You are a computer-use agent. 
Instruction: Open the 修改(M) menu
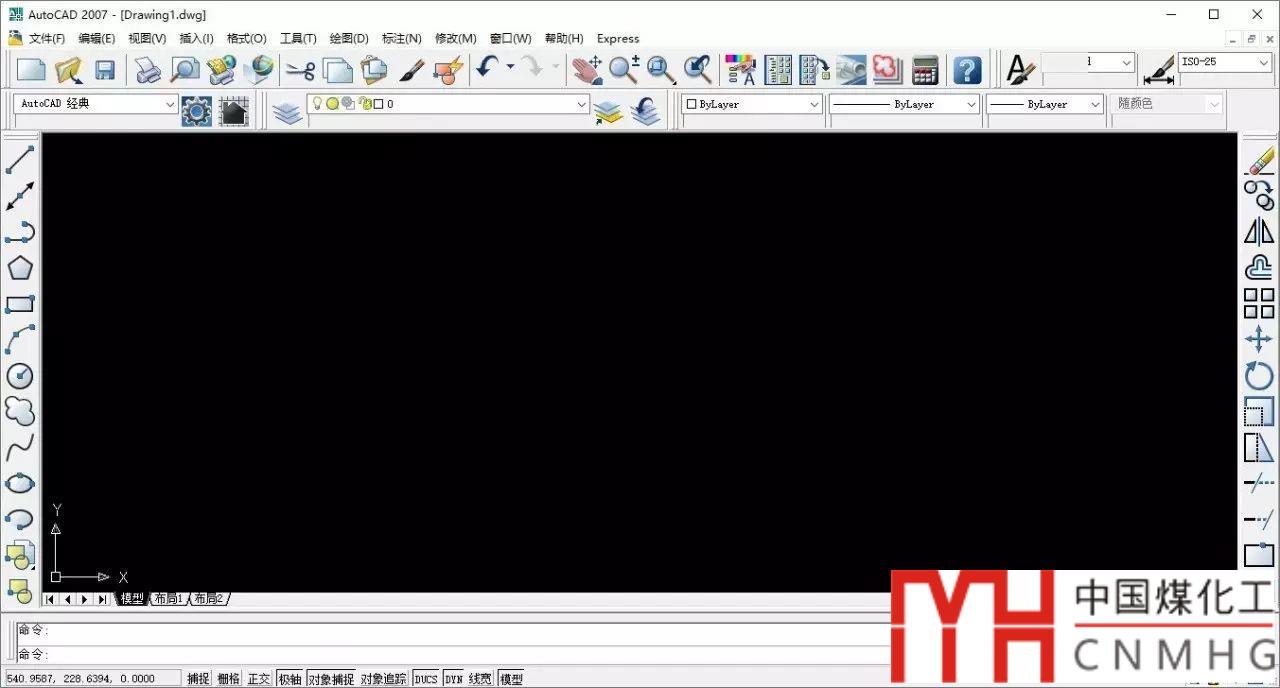point(456,38)
